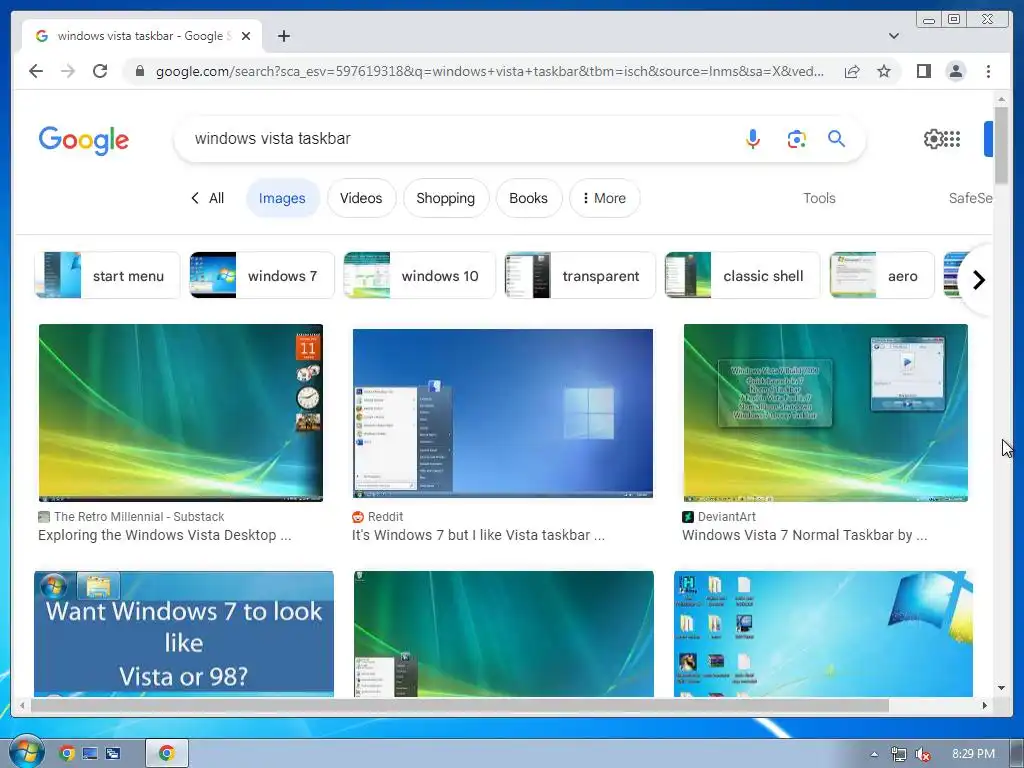Click the vertical scrollbar up arrow
Screen dimensions: 1024x768
(1002, 99)
